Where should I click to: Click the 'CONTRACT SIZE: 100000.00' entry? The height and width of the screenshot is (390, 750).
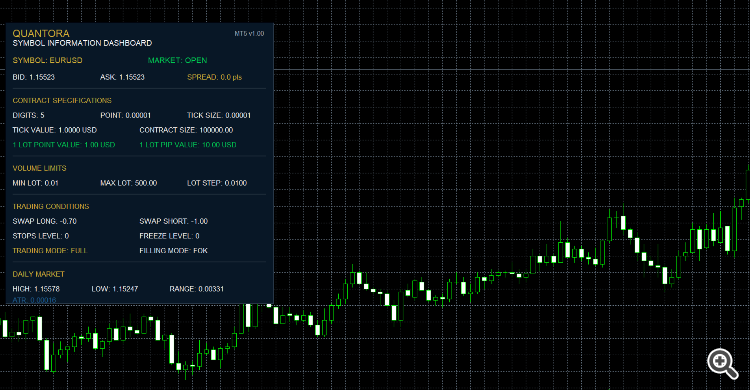[x=186, y=130]
